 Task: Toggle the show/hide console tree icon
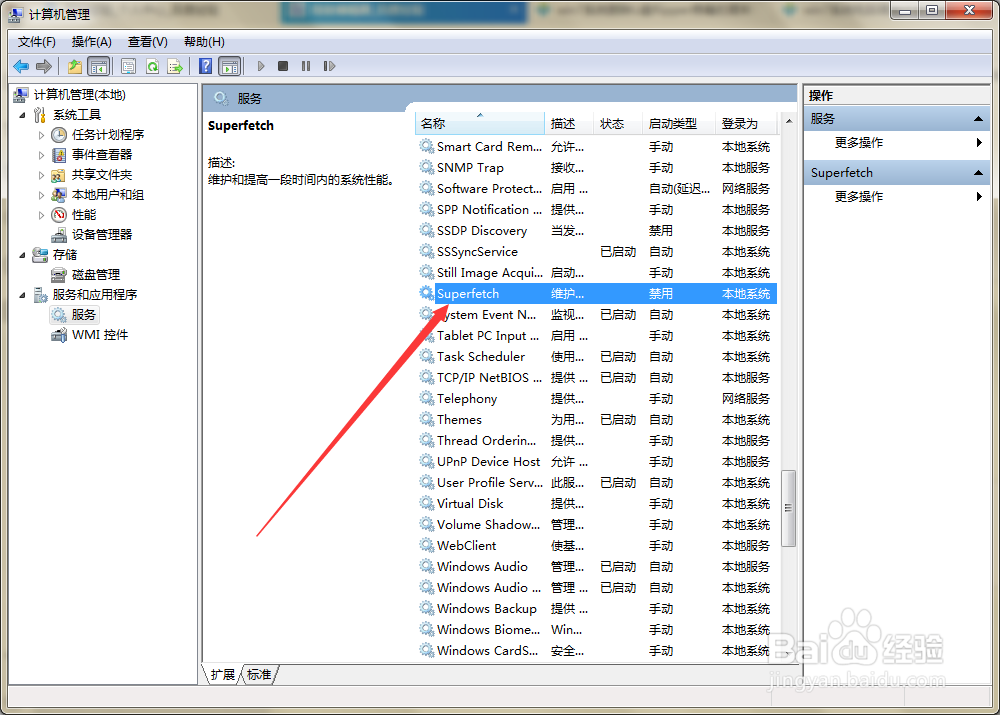click(98, 66)
